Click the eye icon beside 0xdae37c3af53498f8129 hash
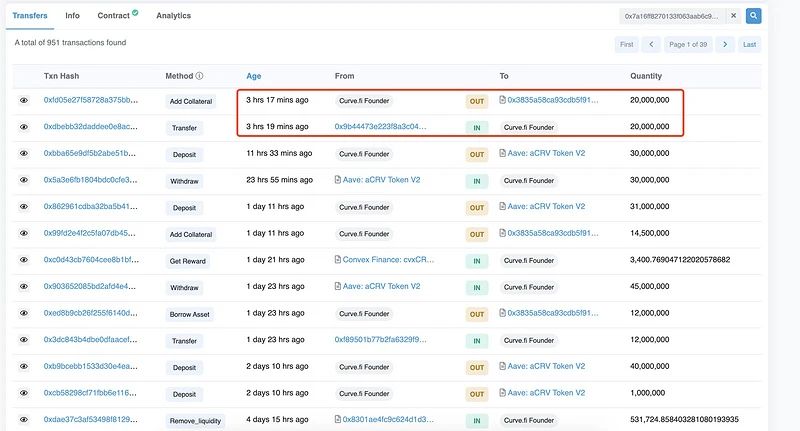800x431 pixels. click(x=24, y=420)
